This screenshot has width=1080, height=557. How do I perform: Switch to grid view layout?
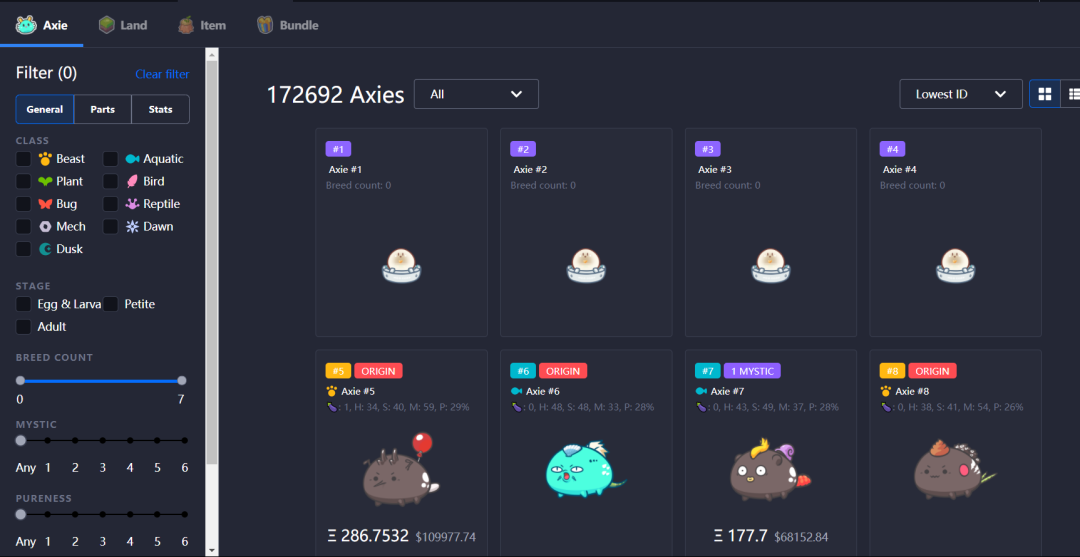(x=1044, y=94)
